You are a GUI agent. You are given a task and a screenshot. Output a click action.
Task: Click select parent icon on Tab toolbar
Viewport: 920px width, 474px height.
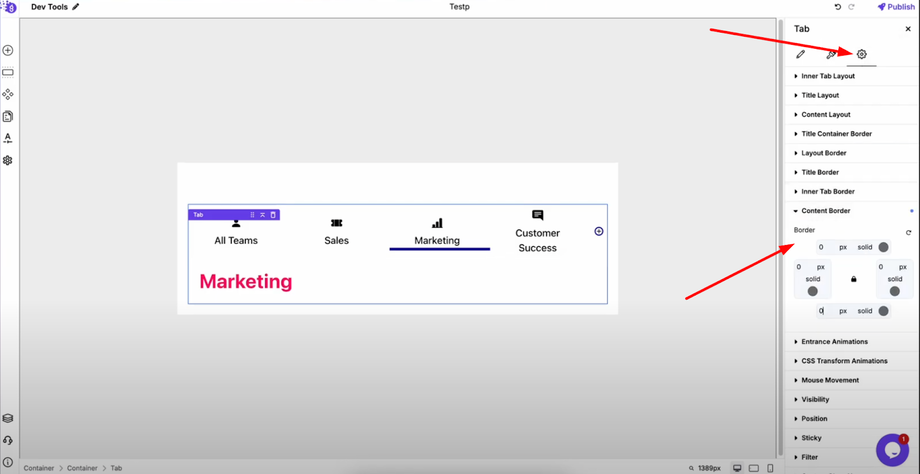262,215
